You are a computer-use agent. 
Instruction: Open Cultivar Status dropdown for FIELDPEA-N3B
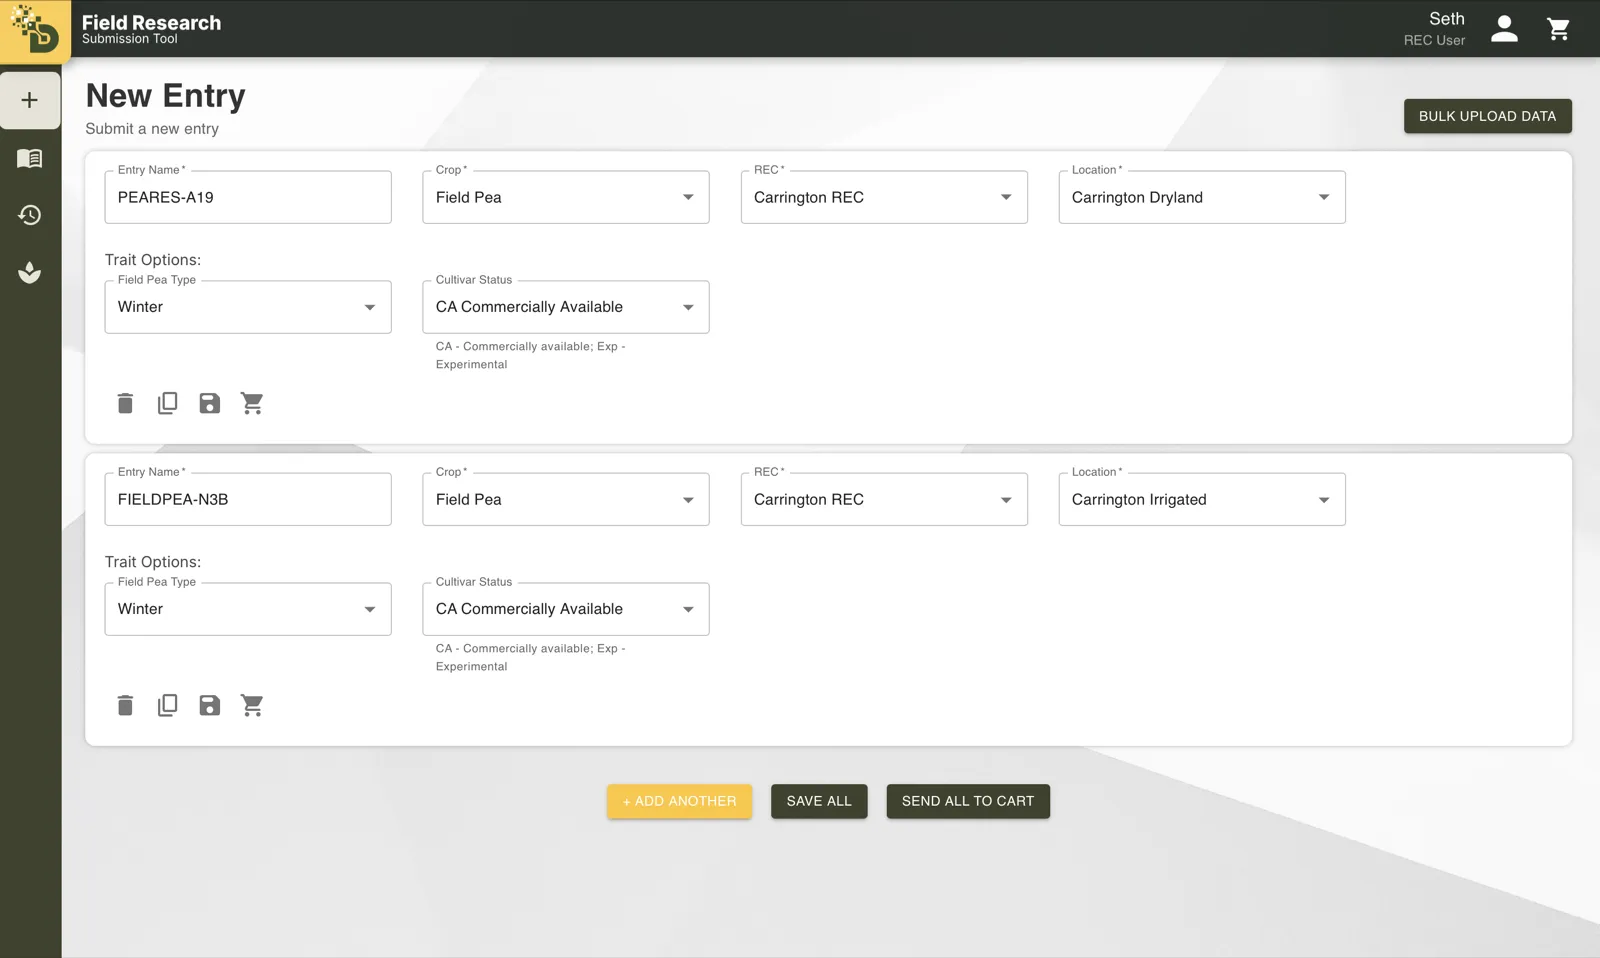[x=566, y=609]
